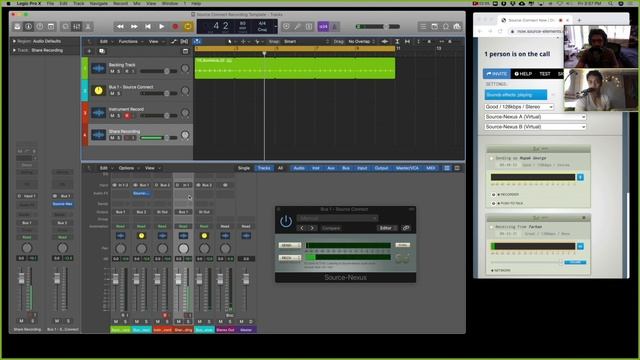Open the SEND dropdown in Source-Nexus
640x360 pixels.
[x=290, y=245]
